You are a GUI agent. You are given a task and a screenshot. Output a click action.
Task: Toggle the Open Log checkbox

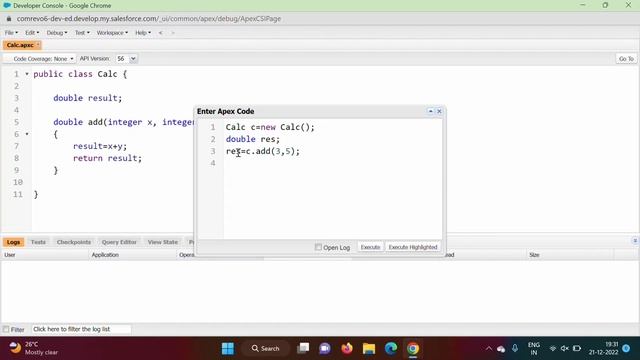[x=318, y=247]
